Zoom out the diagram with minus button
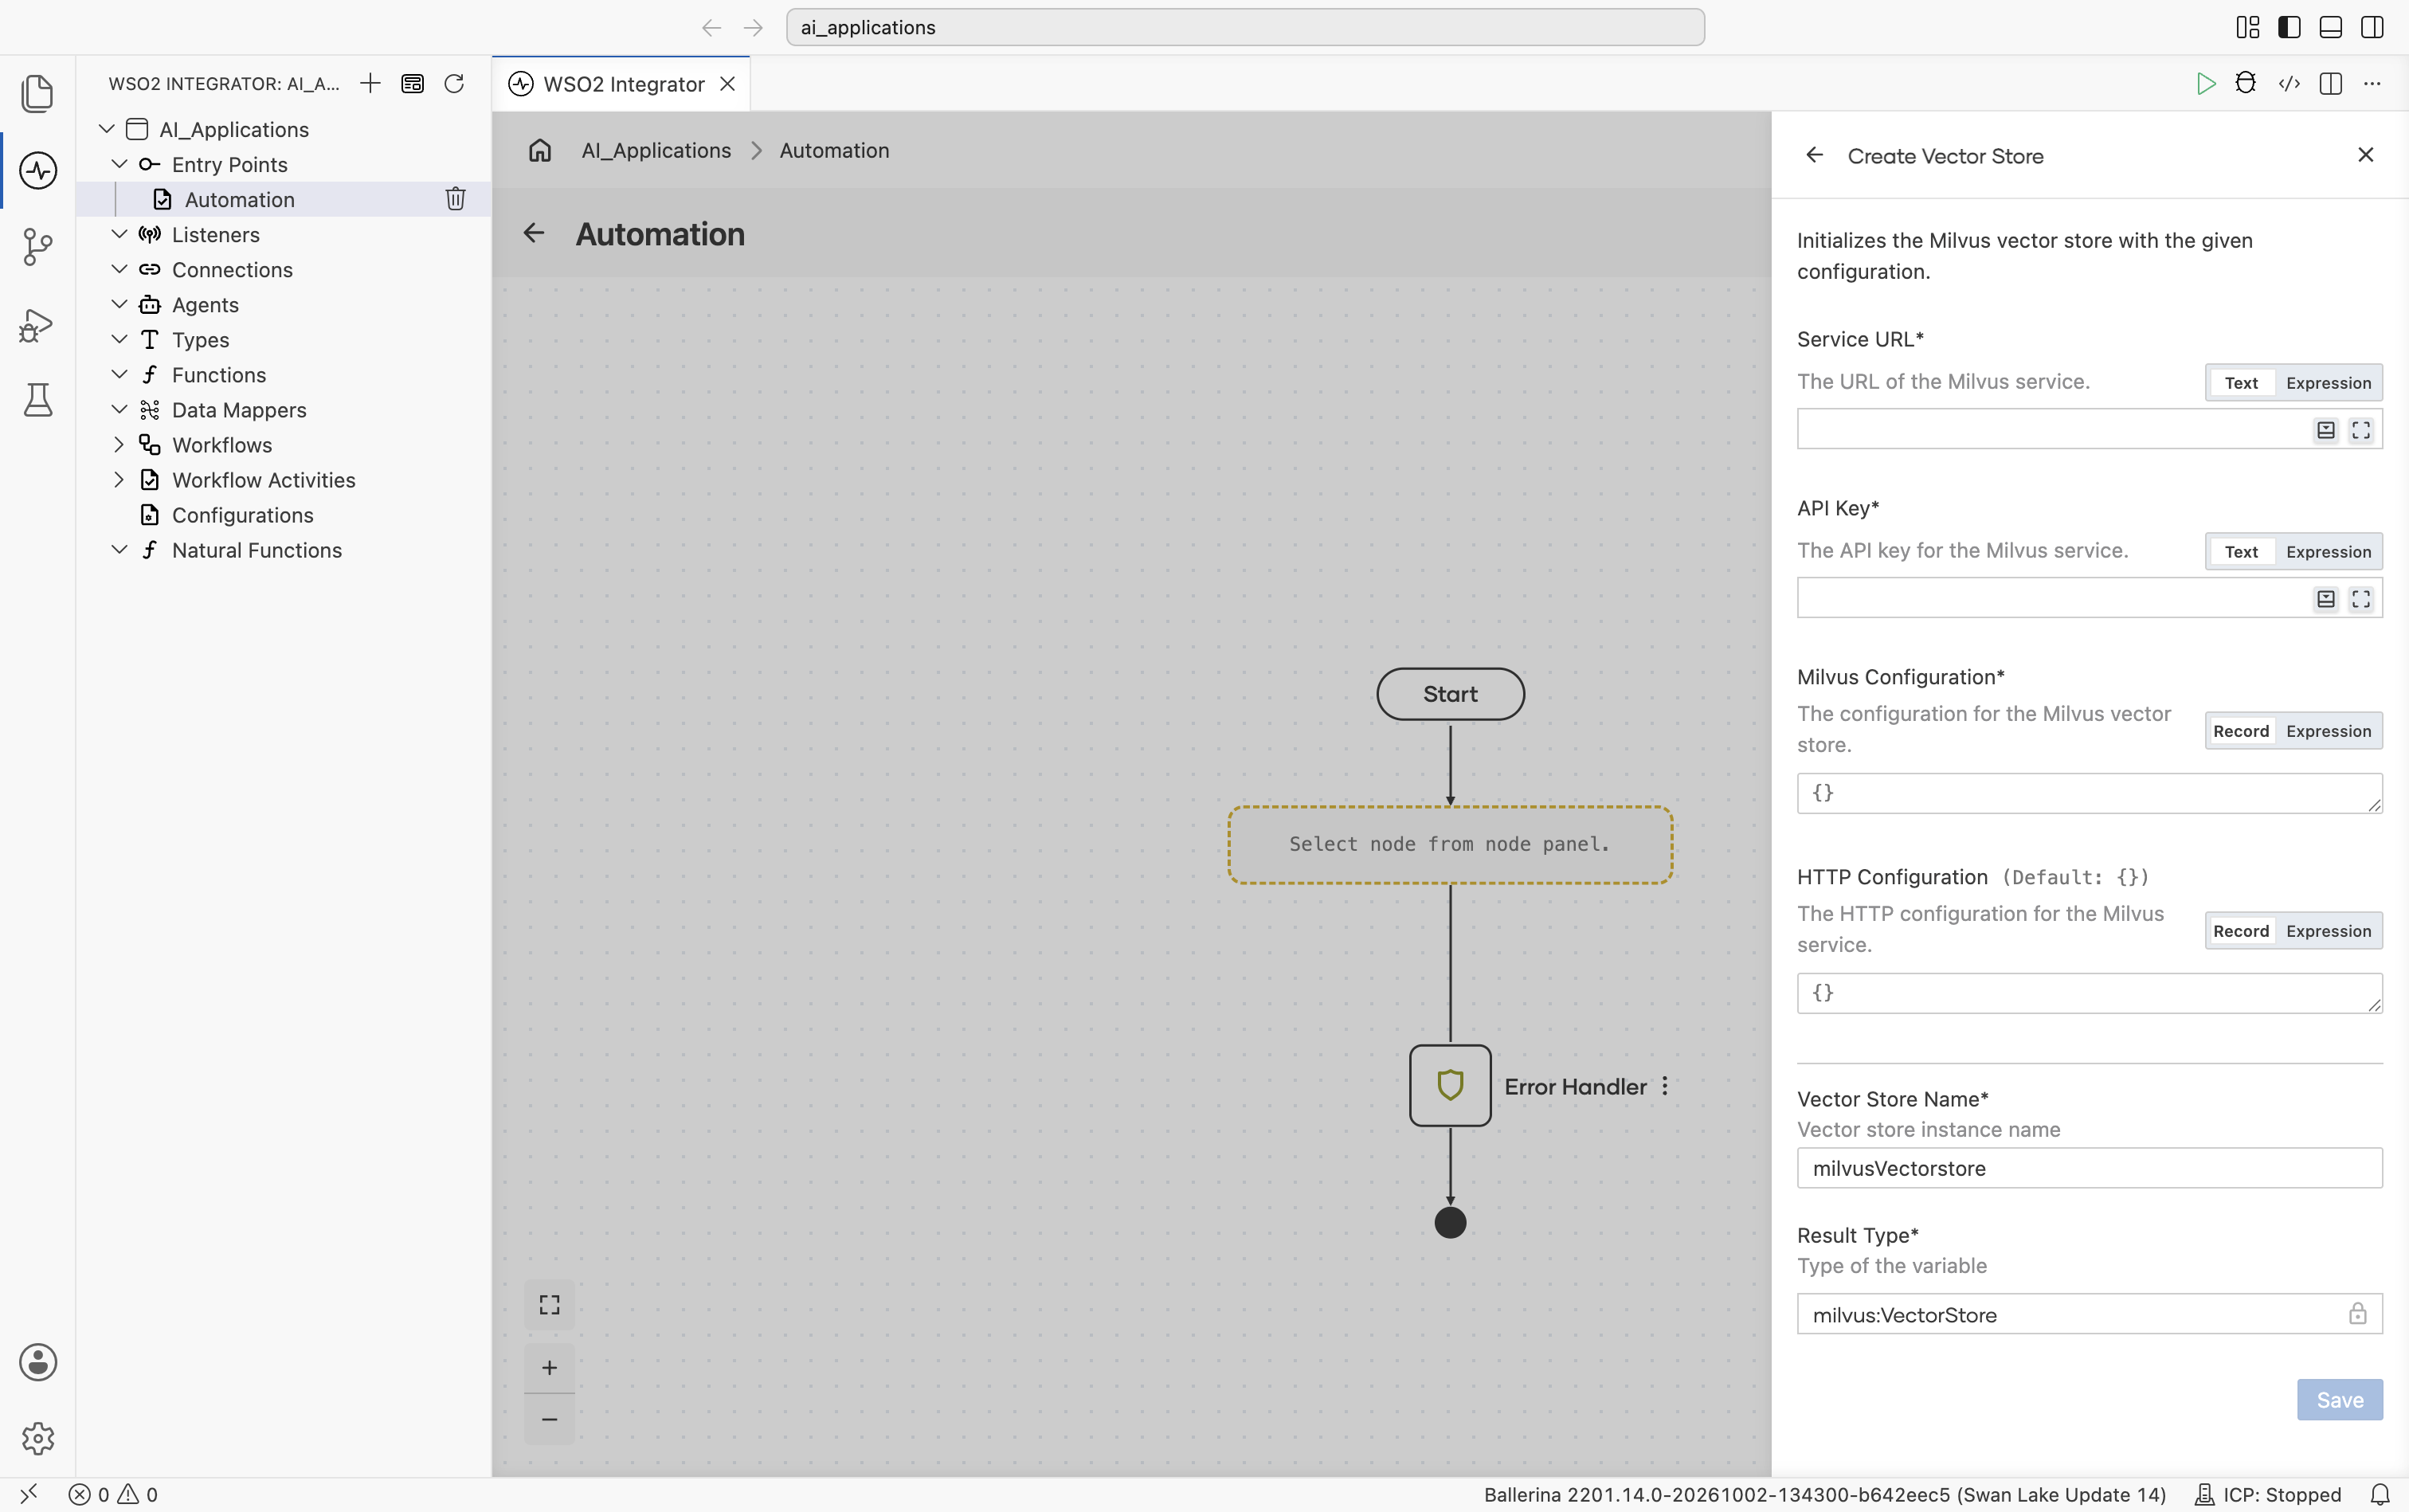The image size is (2409, 1512). tap(549, 1419)
